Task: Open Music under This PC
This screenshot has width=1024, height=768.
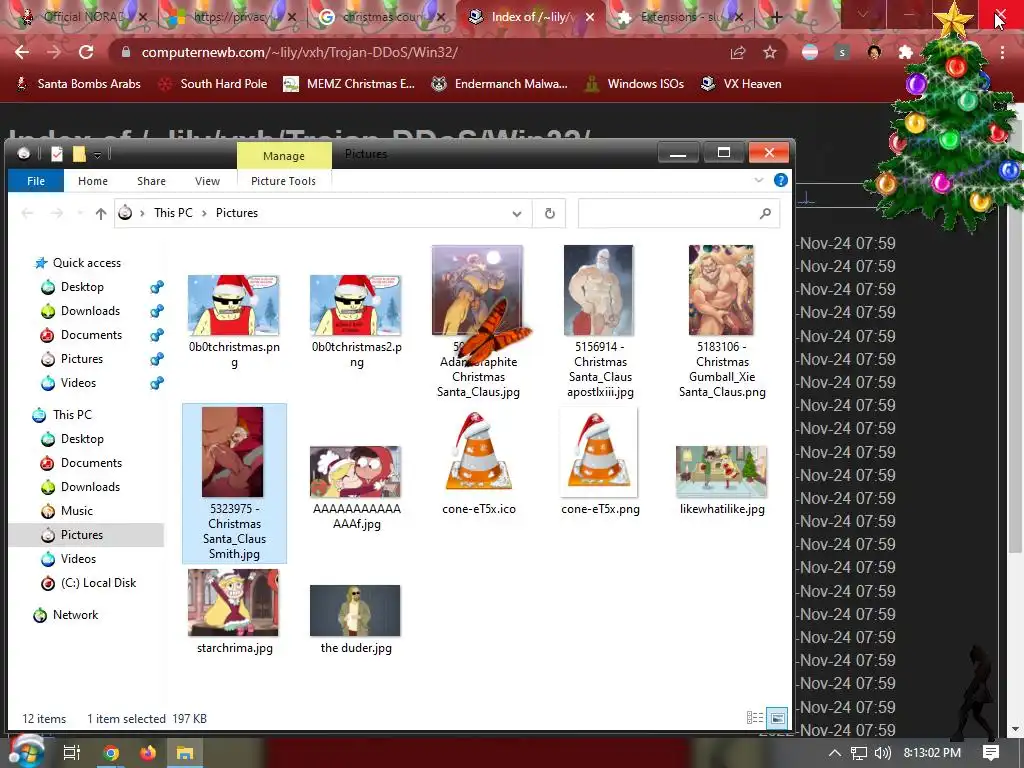Action: pos(76,511)
